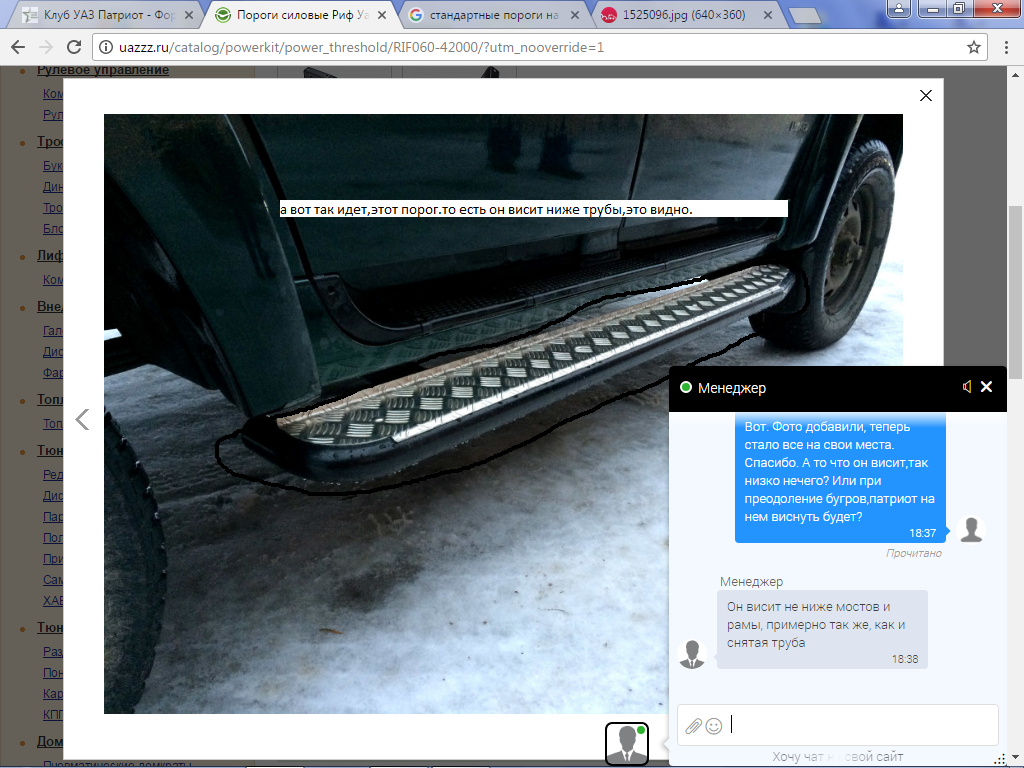Reload the page with the refresh button
The width and height of the screenshot is (1024, 768).
[73, 47]
